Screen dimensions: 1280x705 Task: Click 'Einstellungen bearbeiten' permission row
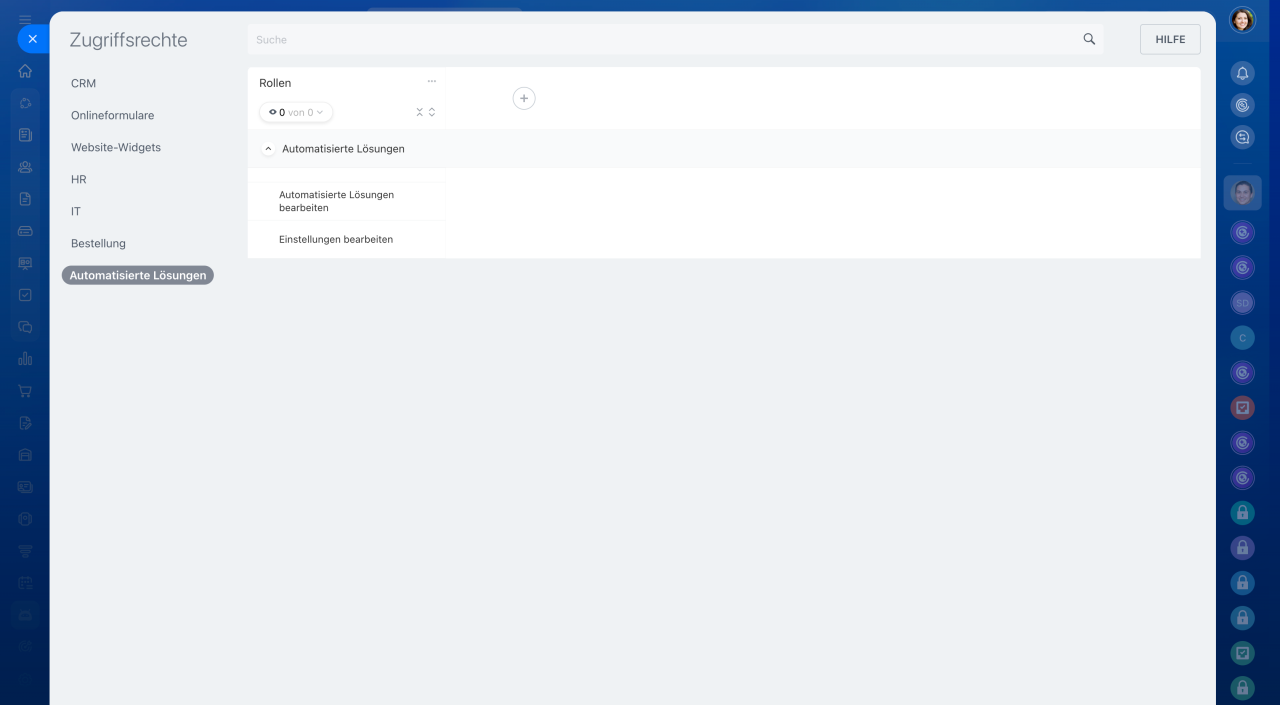[346, 240]
